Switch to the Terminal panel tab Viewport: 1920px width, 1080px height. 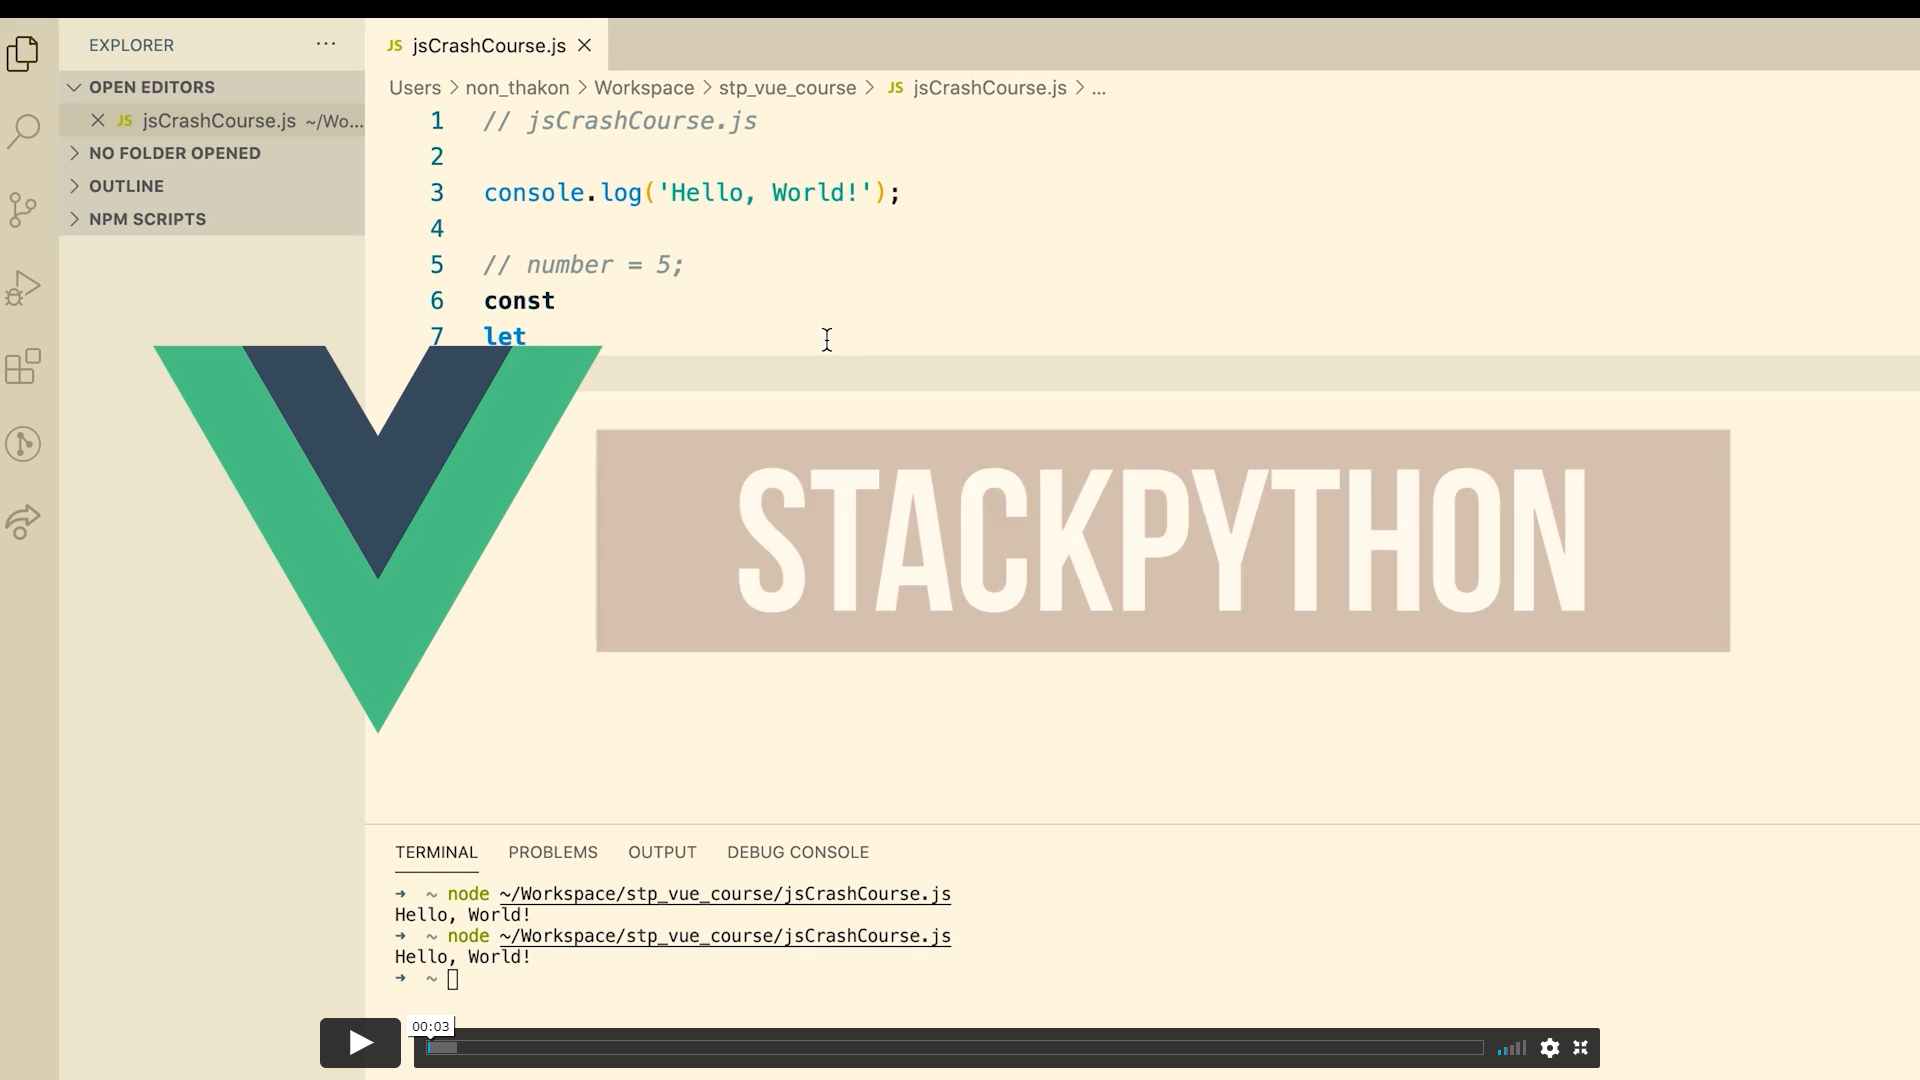point(436,852)
